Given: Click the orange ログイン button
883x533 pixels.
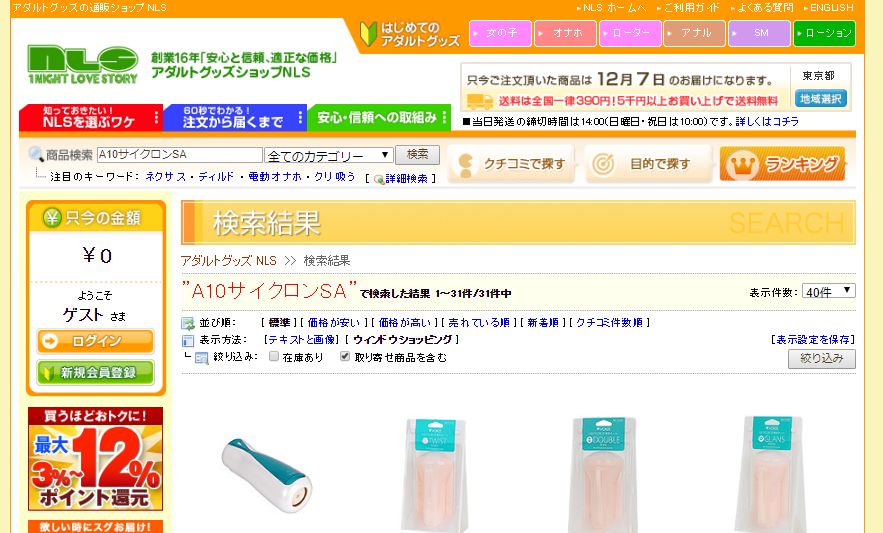Looking at the screenshot, I should pos(96,341).
